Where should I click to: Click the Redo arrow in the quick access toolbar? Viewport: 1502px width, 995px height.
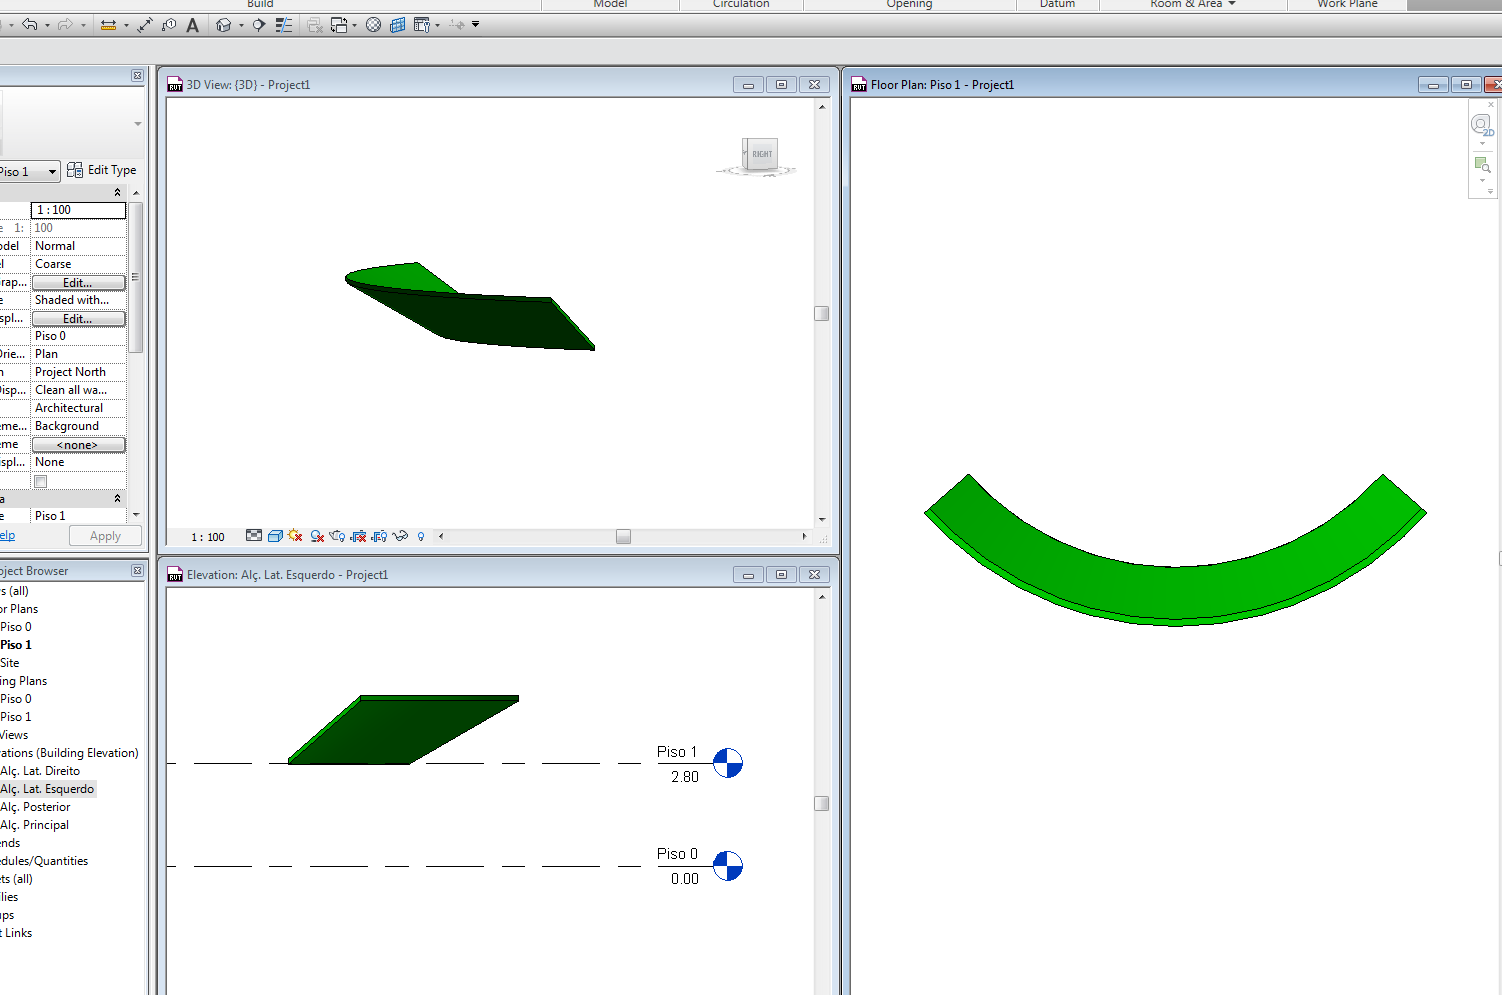[x=65, y=24]
